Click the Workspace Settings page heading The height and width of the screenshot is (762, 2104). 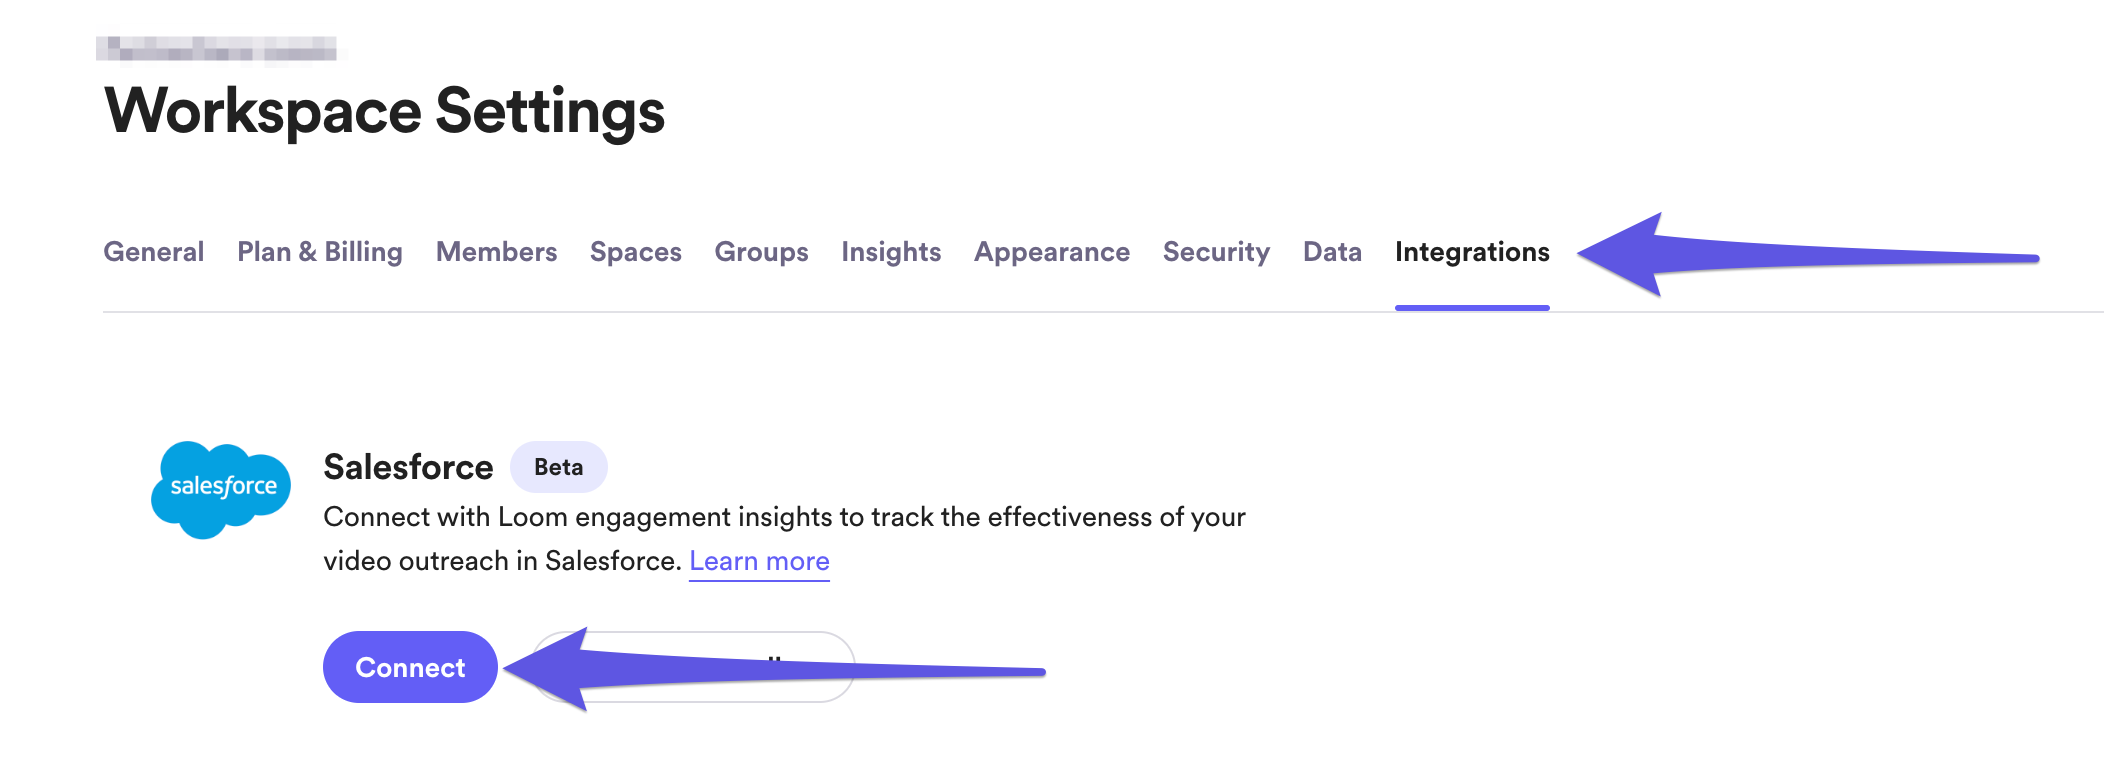tap(384, 111)
